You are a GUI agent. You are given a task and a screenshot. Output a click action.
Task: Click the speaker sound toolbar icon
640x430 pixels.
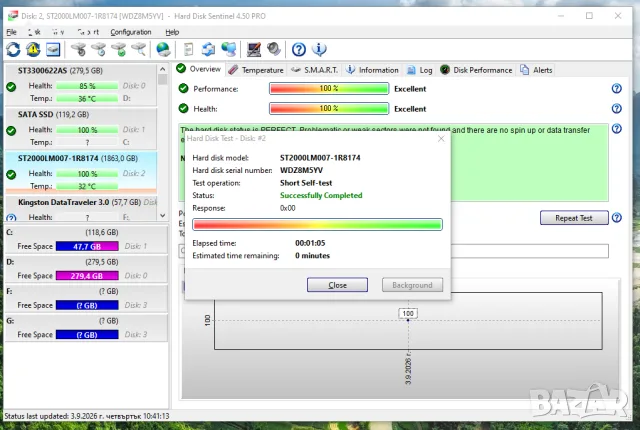pyautogui.click(x=273, y=49)
